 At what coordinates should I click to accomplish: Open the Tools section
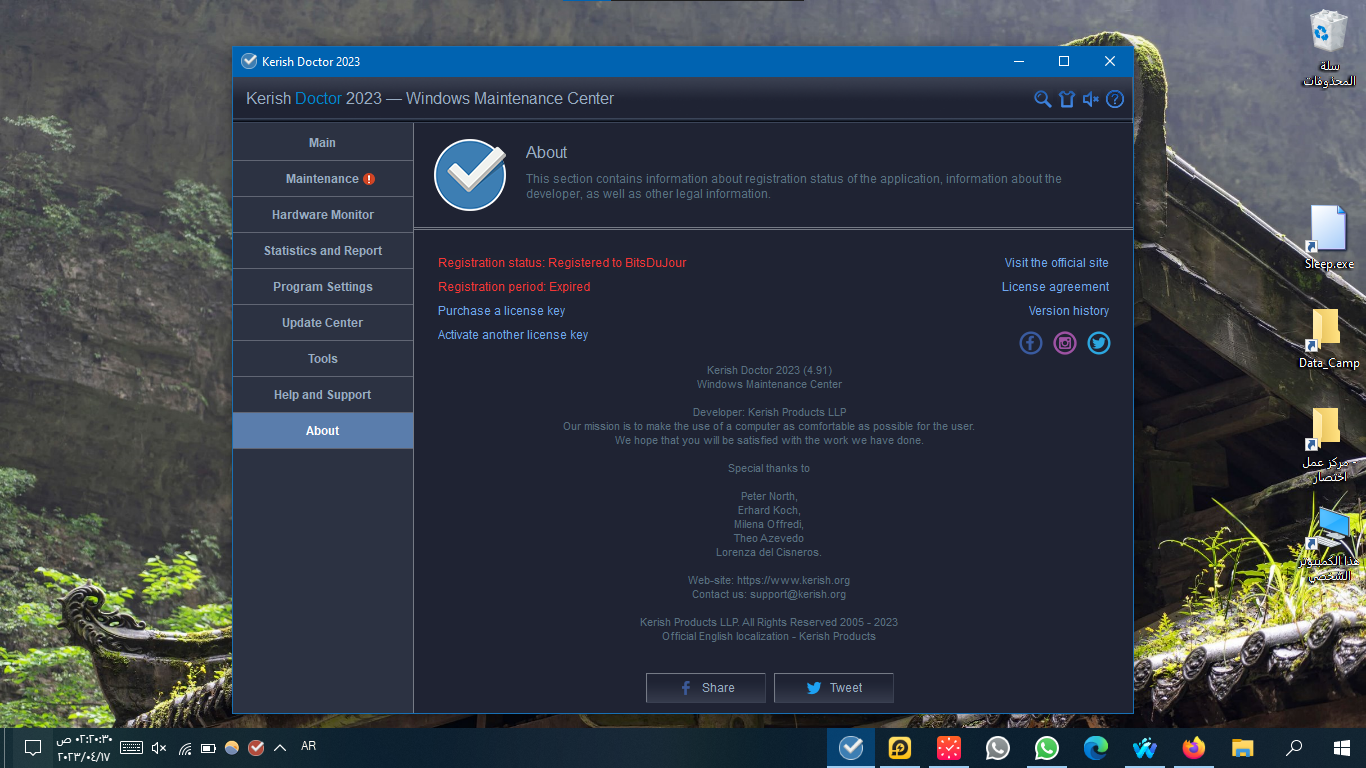coord(323,359)
